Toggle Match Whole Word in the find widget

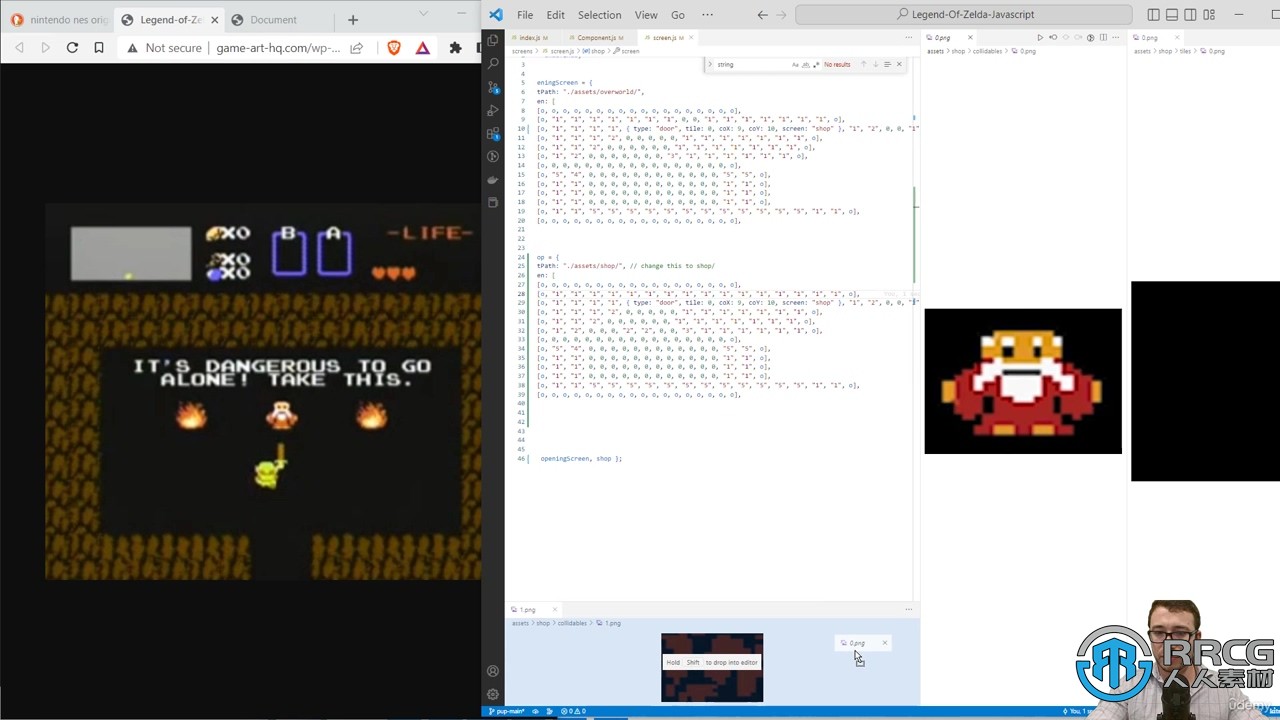[806, 64]
